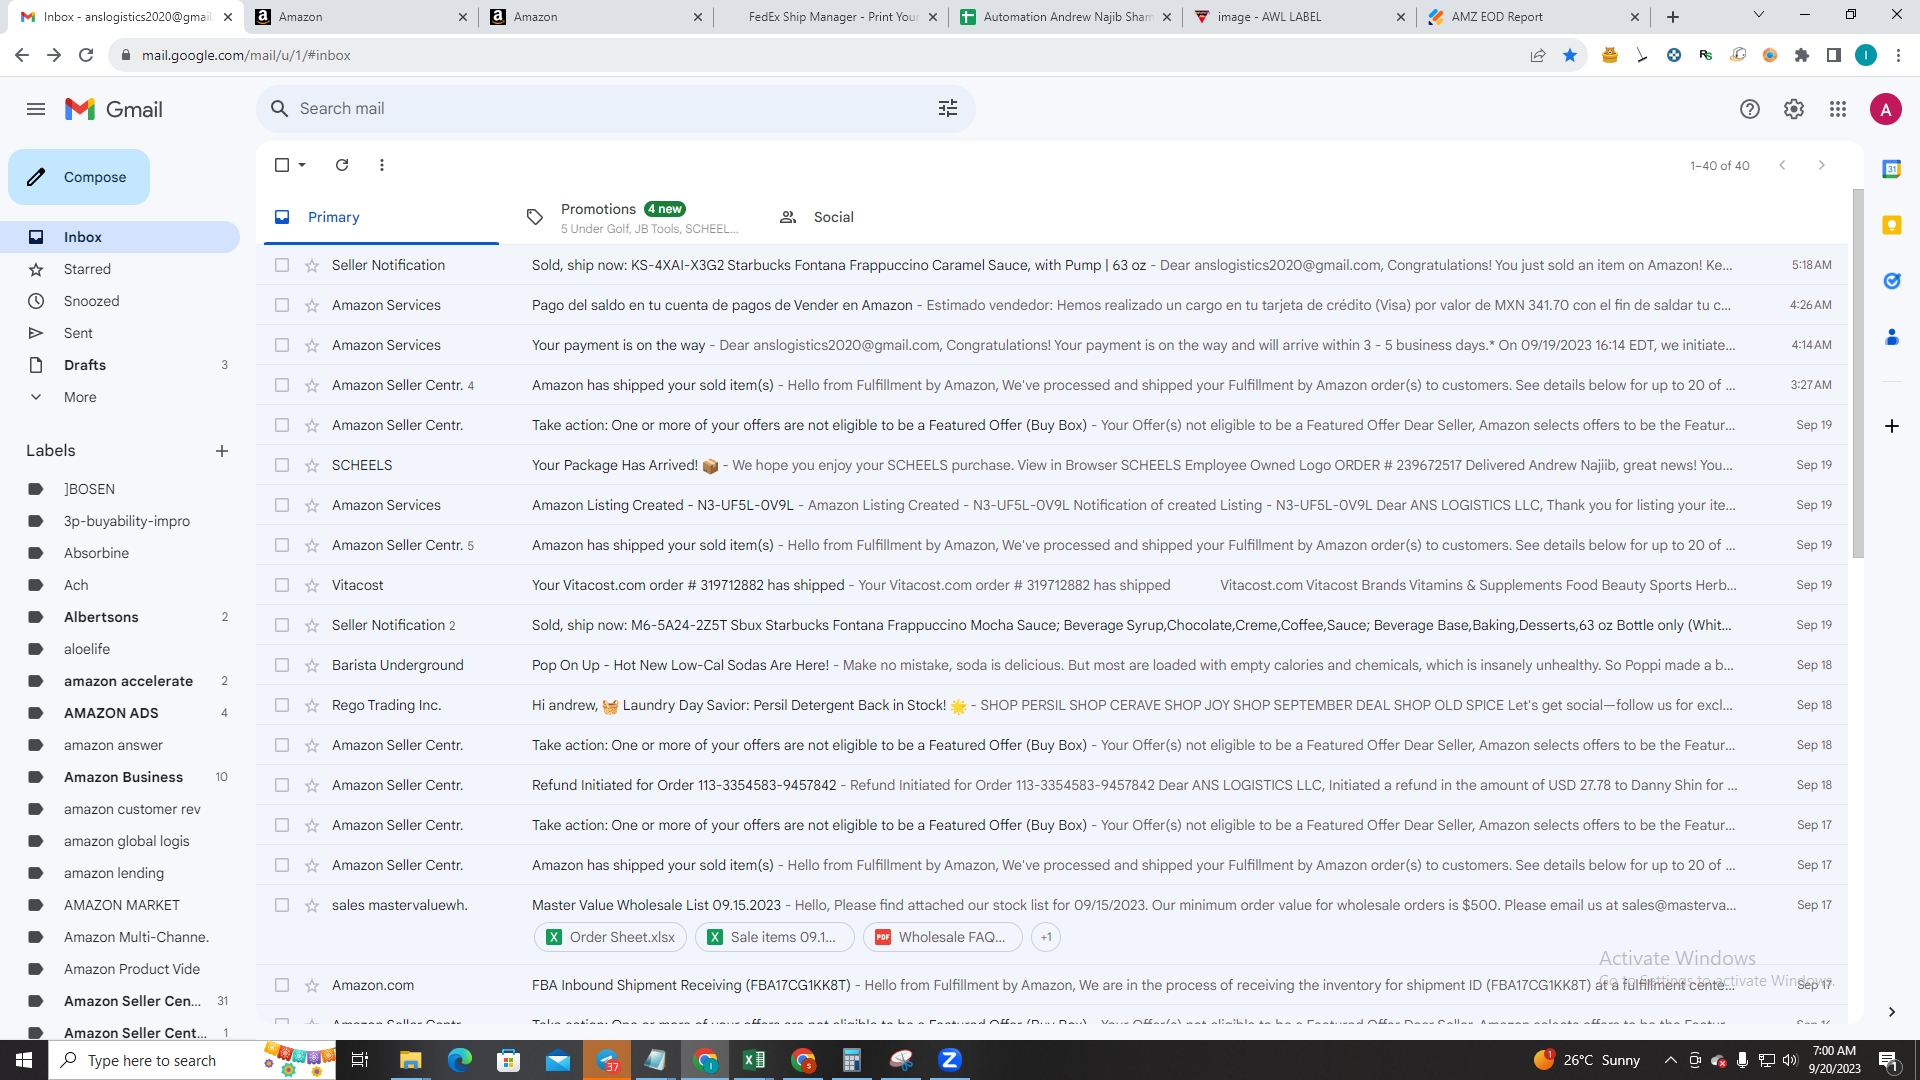Image resolution: width=1920 pixels, height=1080 pixels.
Task: Open the Sale items attachment chip
Action: click(x=775, y=937)
